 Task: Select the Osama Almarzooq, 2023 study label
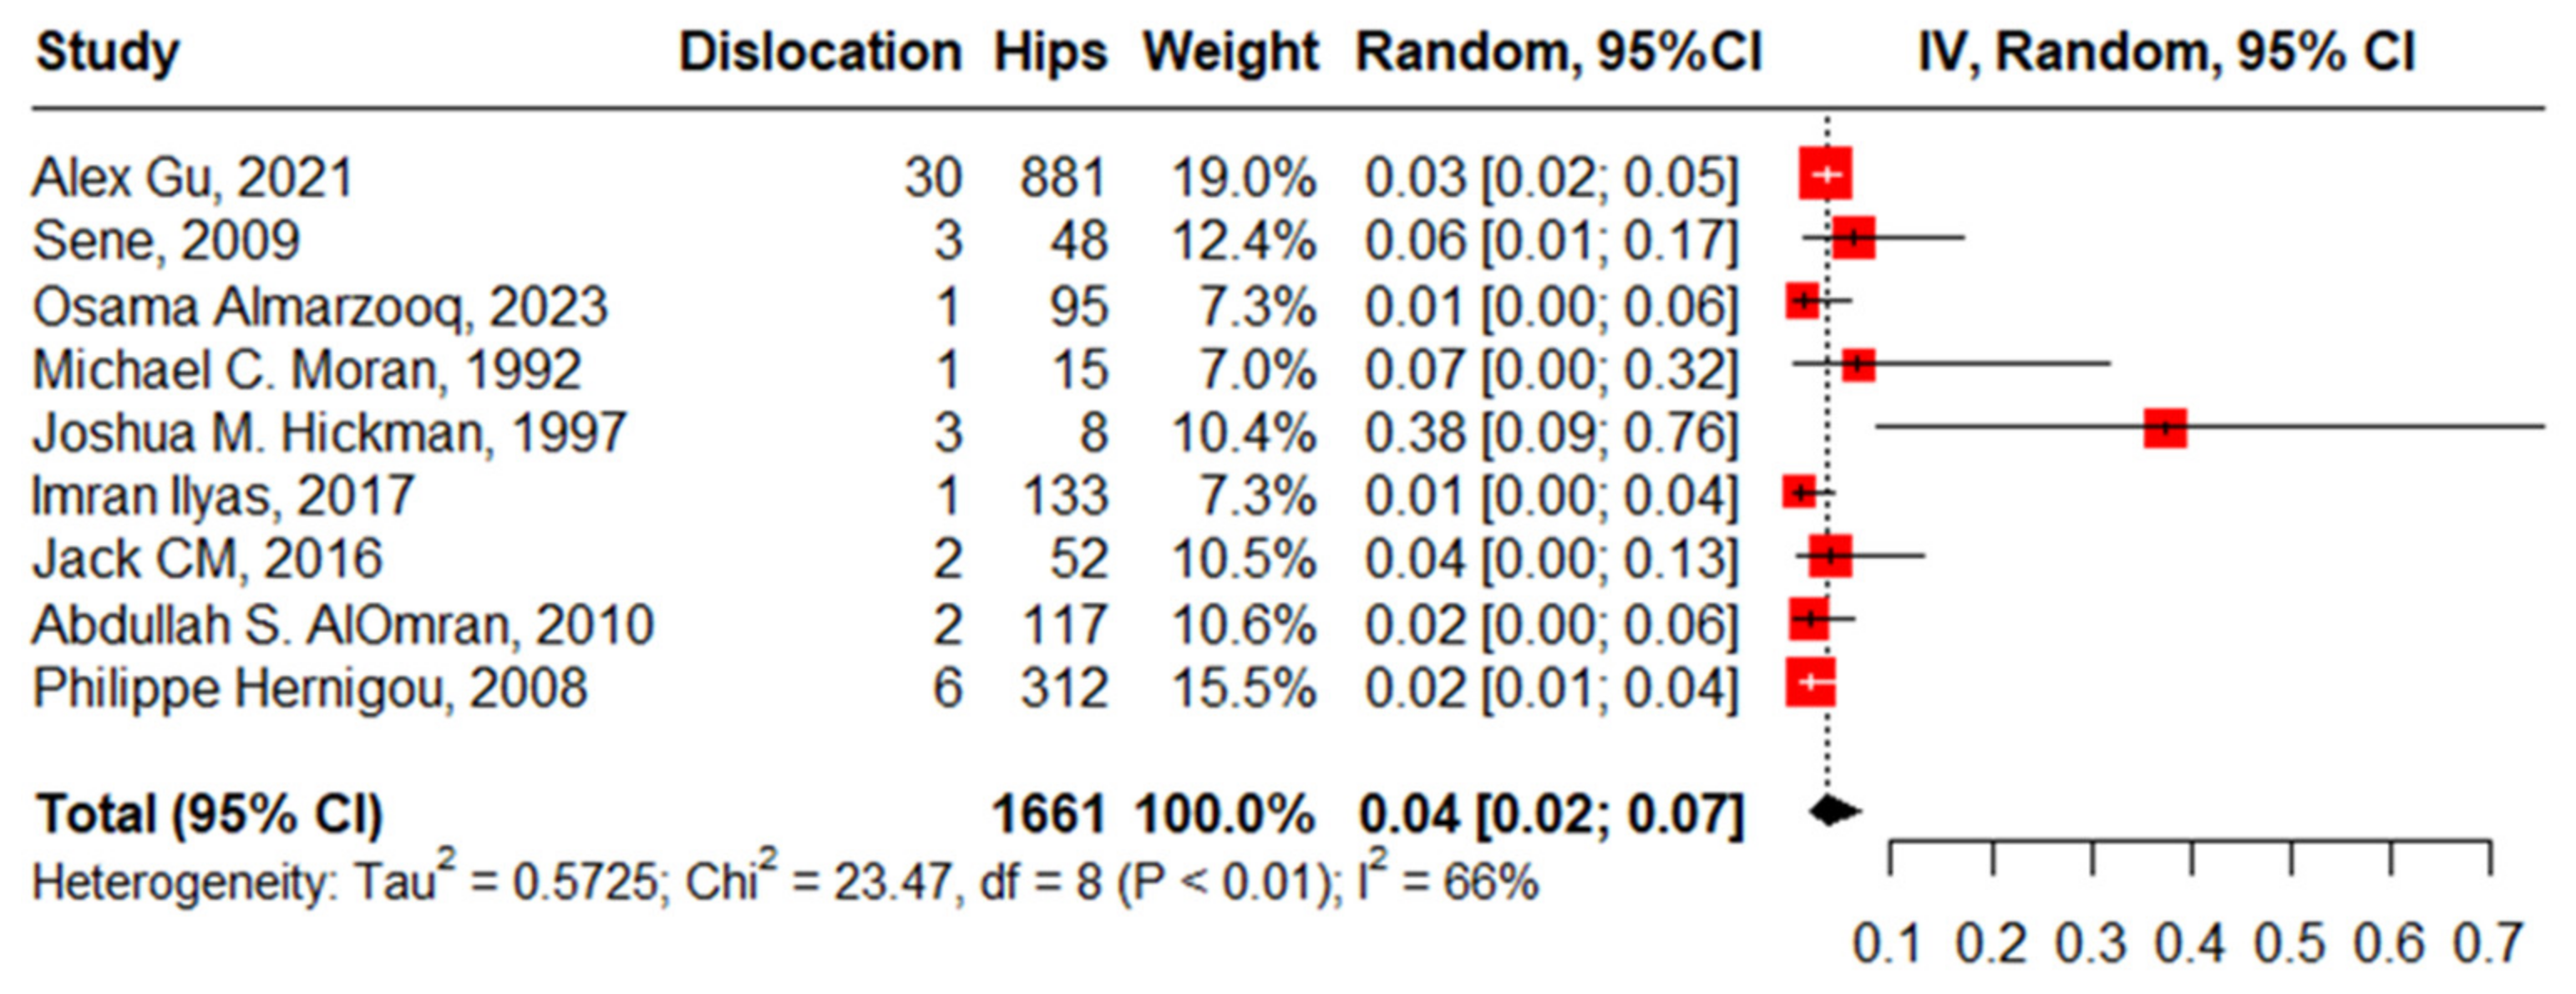(x=320, y=306)
